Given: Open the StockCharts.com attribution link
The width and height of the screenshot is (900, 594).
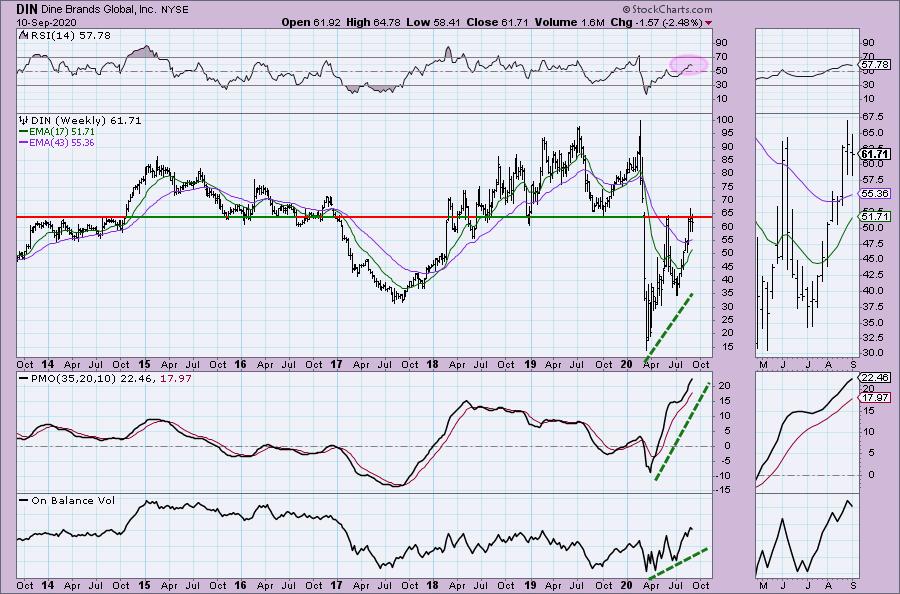Looking at the screenshot, I should tap(668, 9).
